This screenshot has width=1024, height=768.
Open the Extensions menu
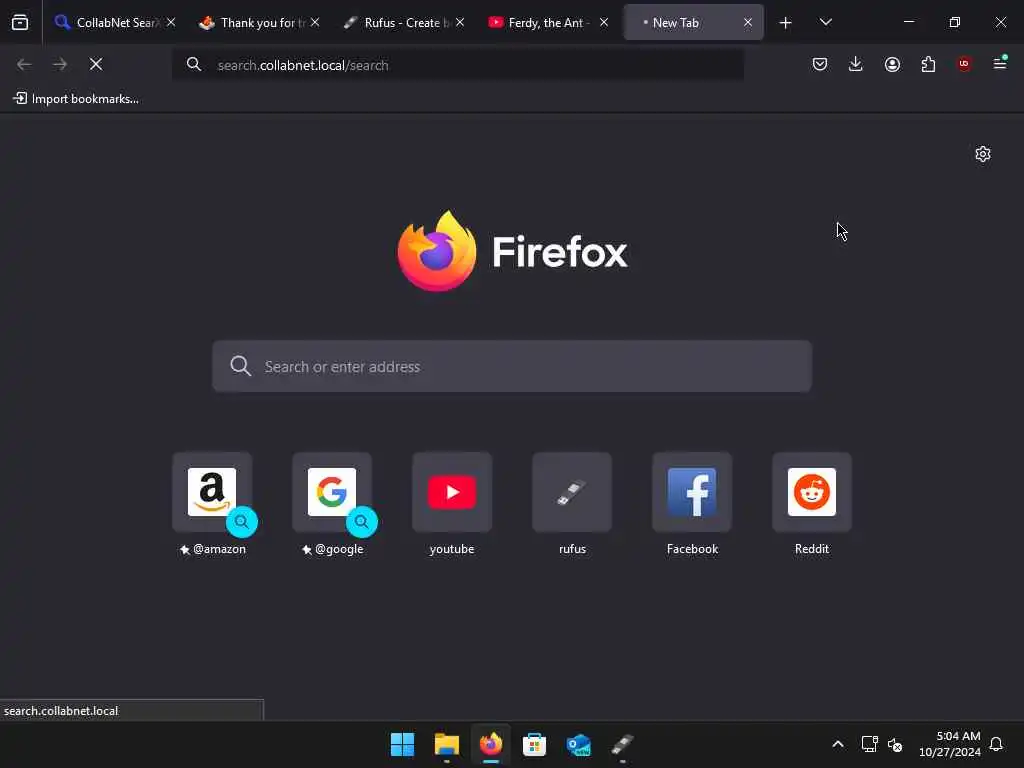(928, 64)
